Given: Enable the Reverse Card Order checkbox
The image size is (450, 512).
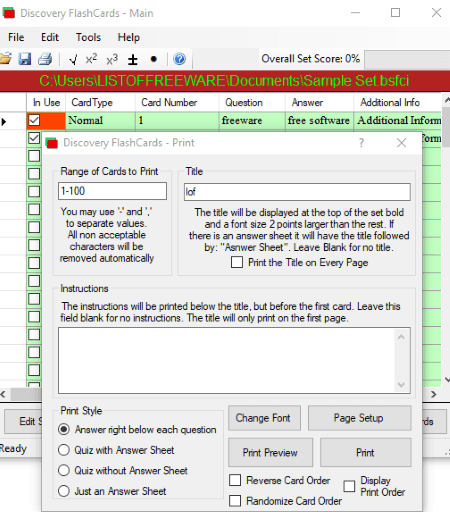Looking at the screenshot, I should [x=235, y=480].
